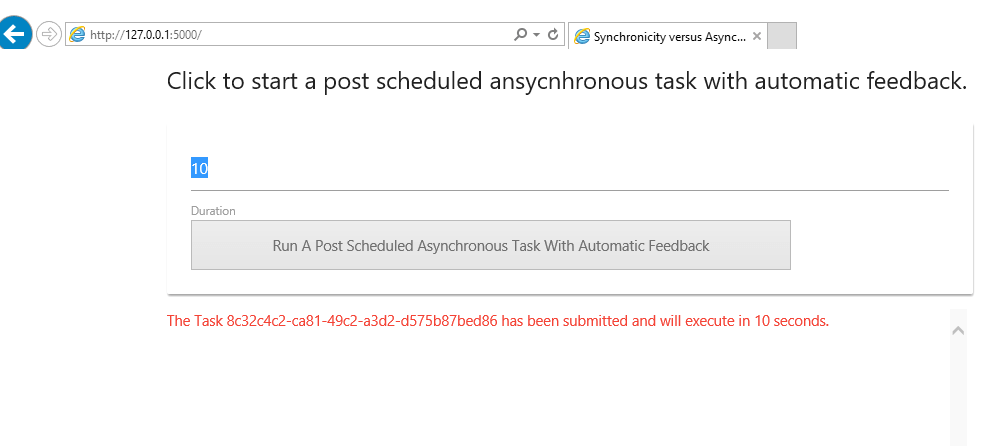This screenshot has width=998, height=446.
Task: Click the 127.0.0.1:5000 URL in the address bar
Action: (x=146, y=35)
